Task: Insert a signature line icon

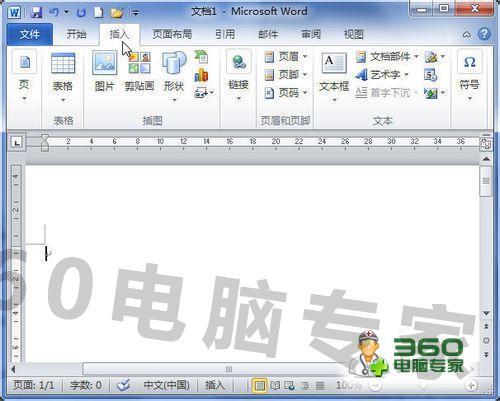Action: click(x=435, y=57)
